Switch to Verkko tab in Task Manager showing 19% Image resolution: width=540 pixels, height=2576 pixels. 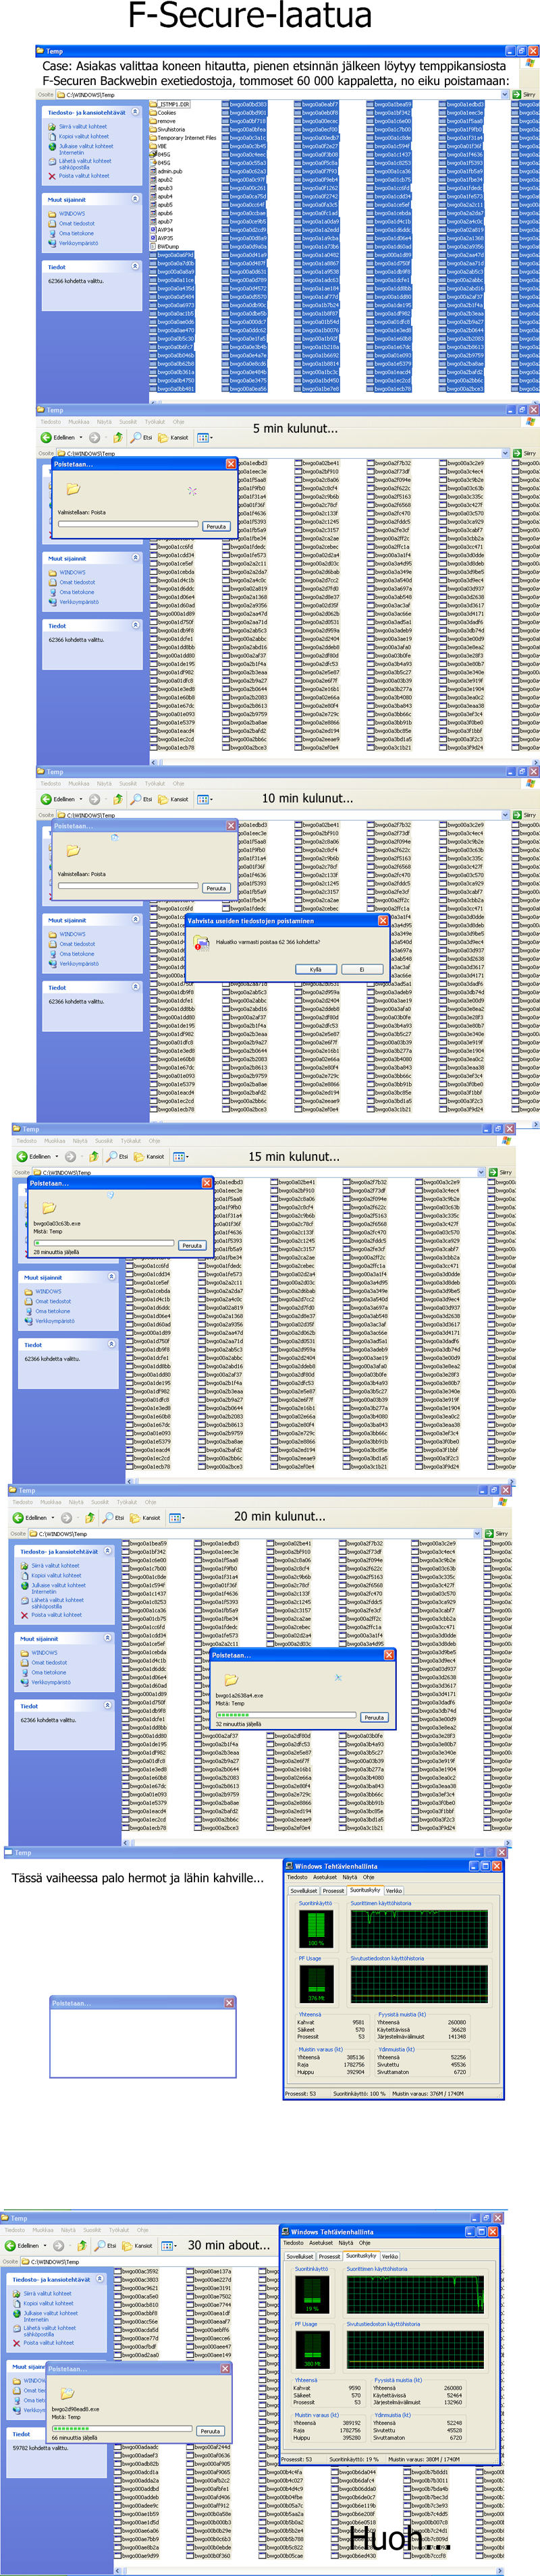390,2256
